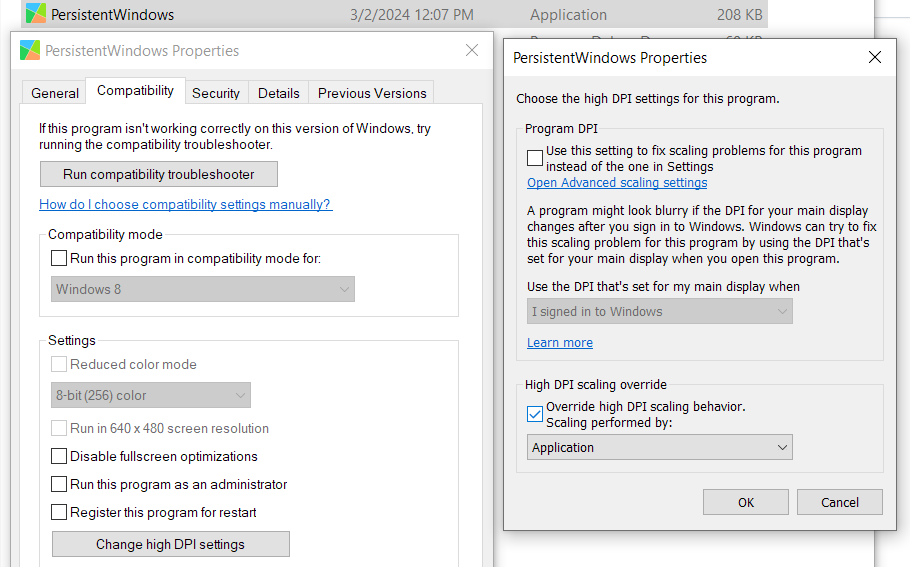The height and width of the screenshot is (567, 910).
Task: Open the Scaling performed by Application dropdown
Action: tap(660, 447)
